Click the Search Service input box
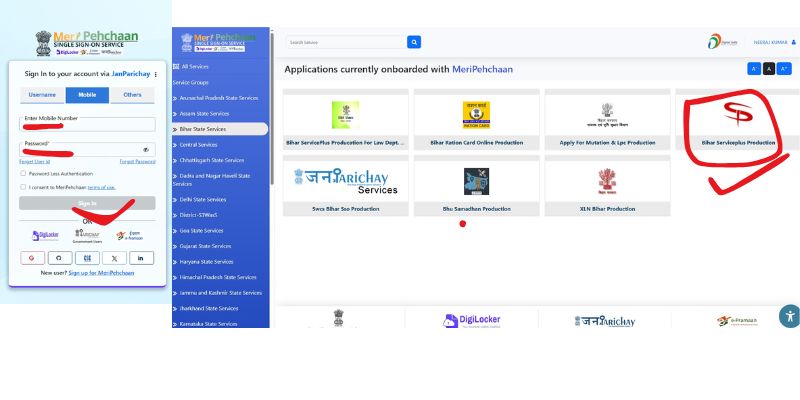This screenshot has height=400, width=800. (x=346, y=42)
